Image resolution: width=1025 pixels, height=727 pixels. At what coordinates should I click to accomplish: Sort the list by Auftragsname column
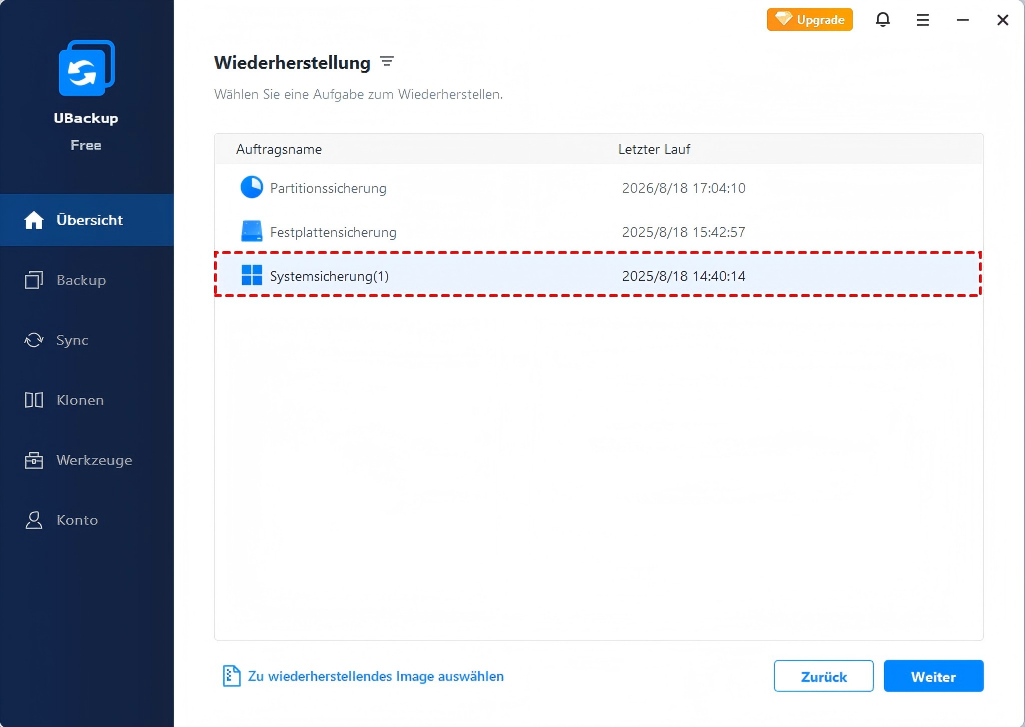point(279,149)
